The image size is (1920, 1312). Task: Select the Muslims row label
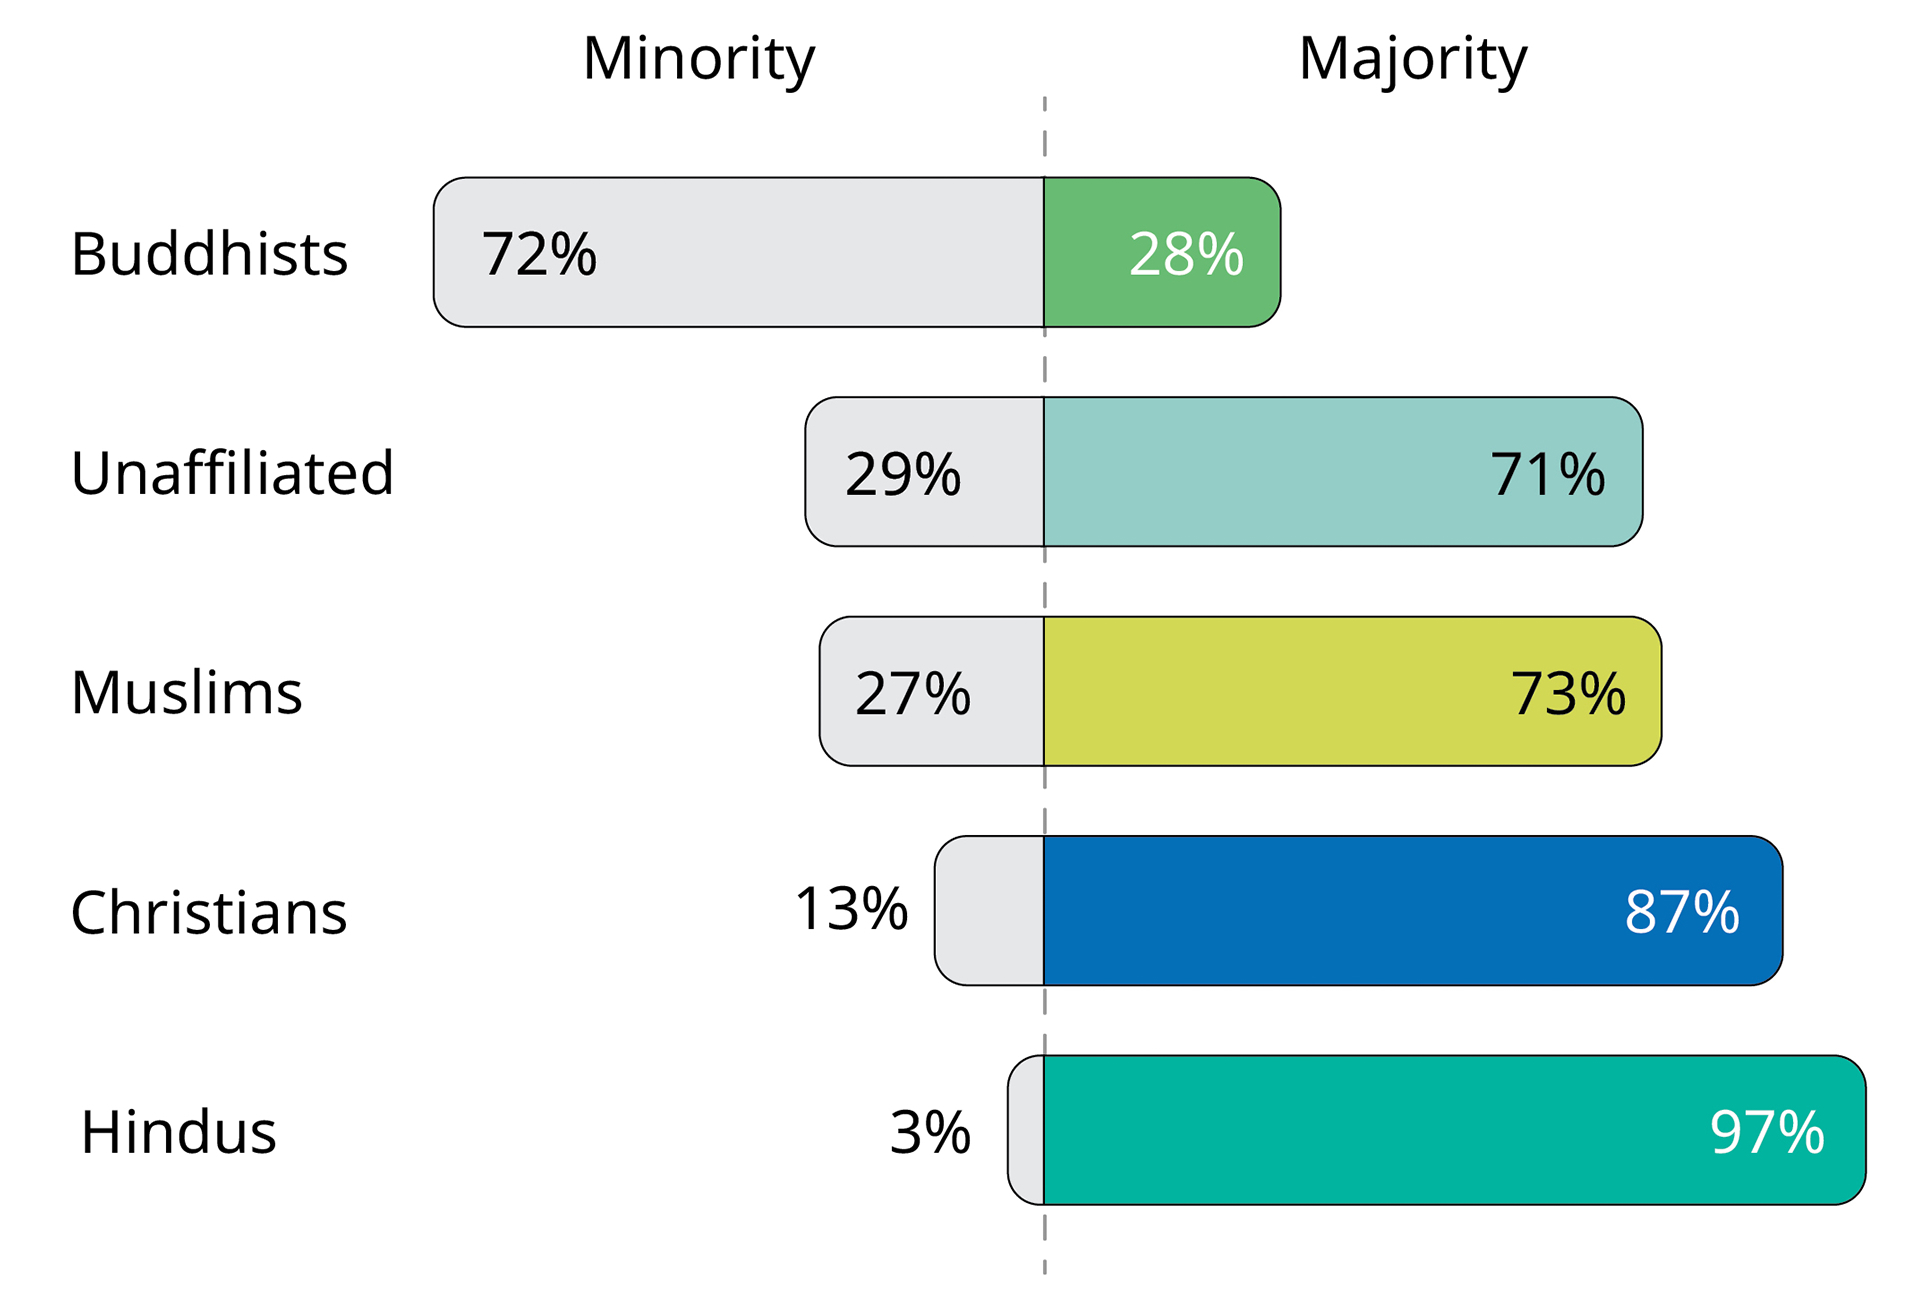click(x=186, y=692)
